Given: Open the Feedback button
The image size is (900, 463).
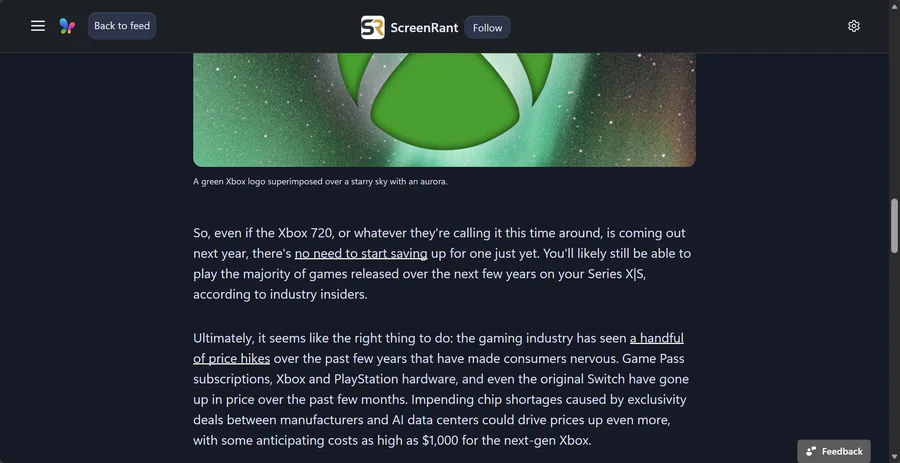Looking at the screenshot, I should click(834, 451).
